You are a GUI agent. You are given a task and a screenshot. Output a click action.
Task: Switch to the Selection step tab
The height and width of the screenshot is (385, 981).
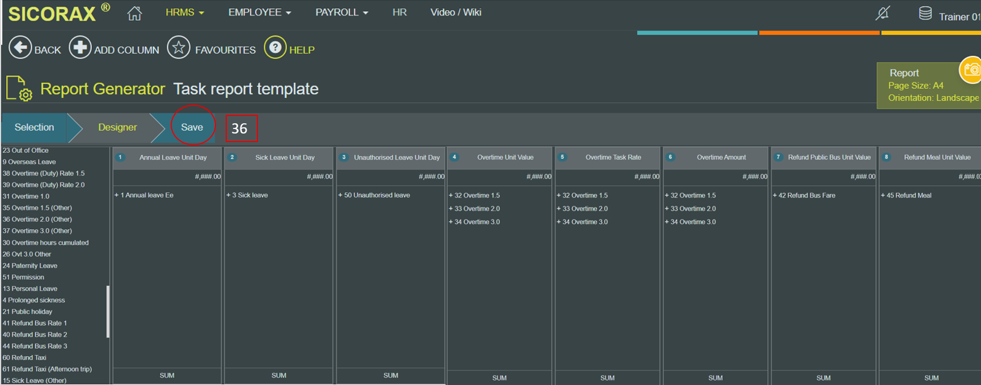click(x=34, y=127)
